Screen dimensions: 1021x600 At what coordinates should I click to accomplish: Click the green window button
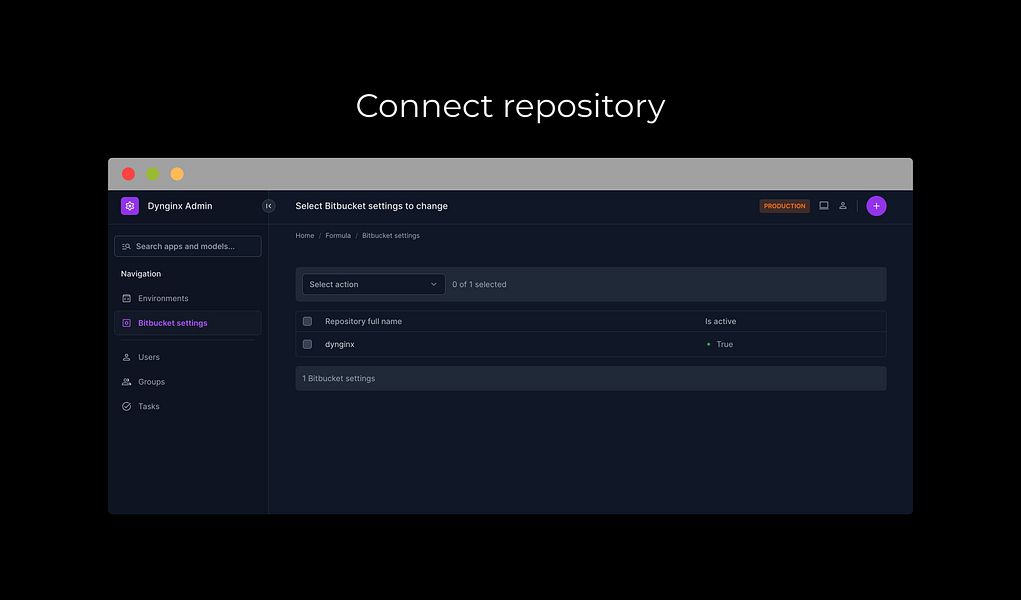pyautogui.click(x=152, y=174)
